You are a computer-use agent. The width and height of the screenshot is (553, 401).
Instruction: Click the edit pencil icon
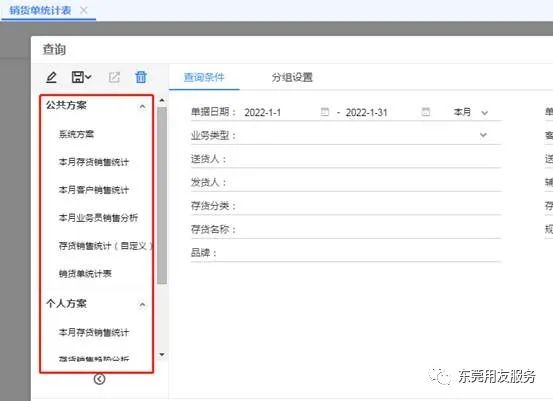(x=51, y=77)
